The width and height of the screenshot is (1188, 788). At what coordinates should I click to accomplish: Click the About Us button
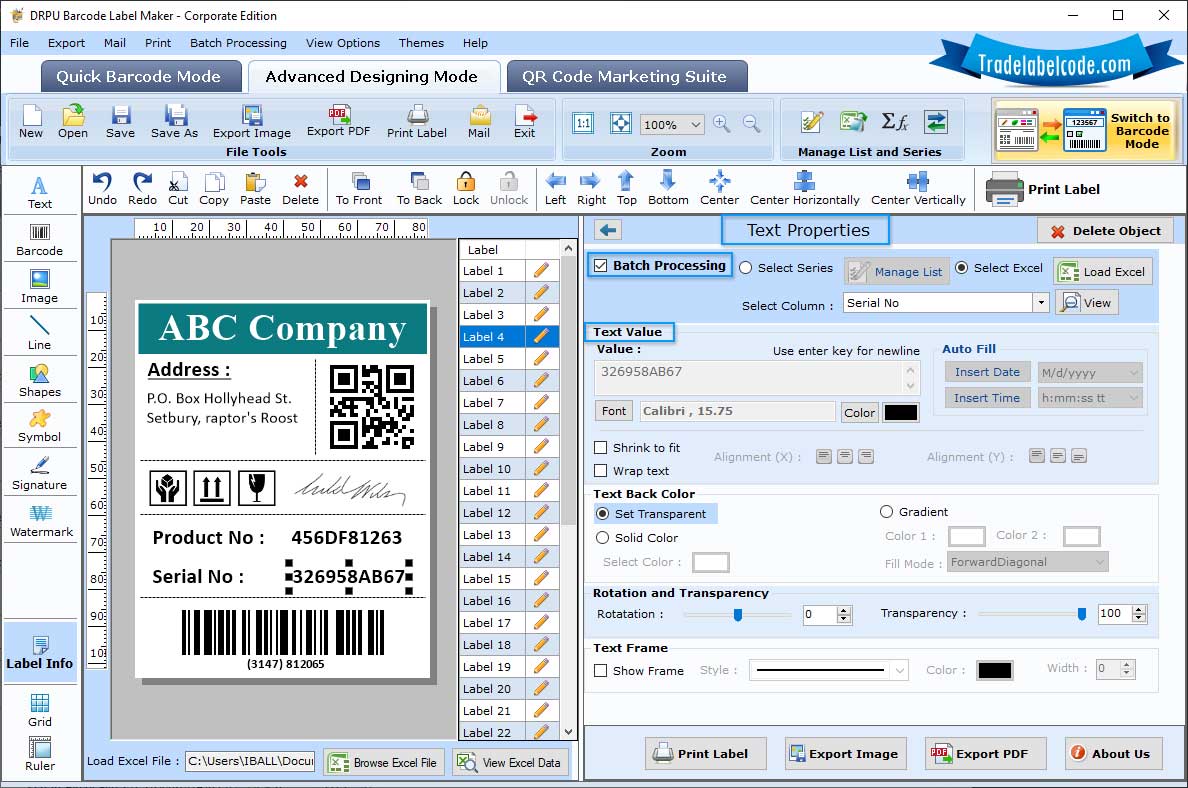[1112, 754]
